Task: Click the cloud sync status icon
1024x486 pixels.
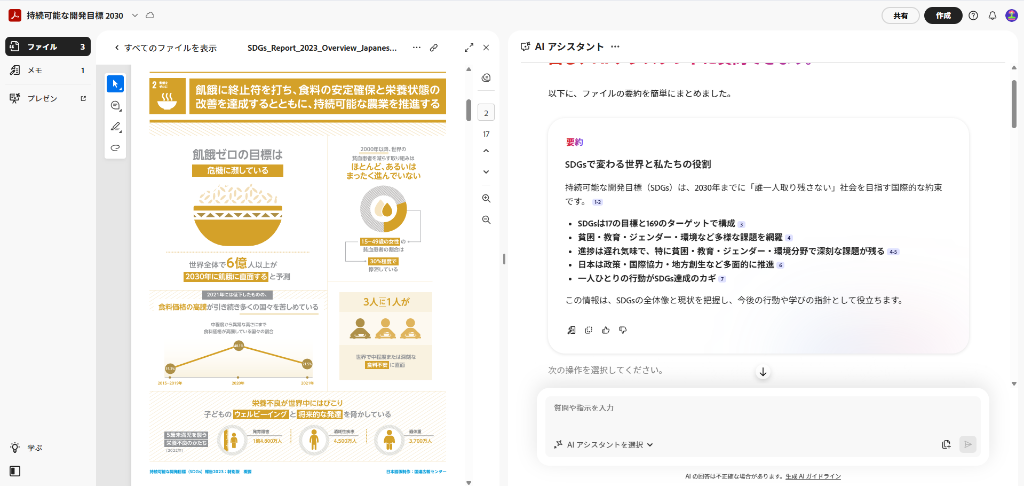Action: pos(151,15)
